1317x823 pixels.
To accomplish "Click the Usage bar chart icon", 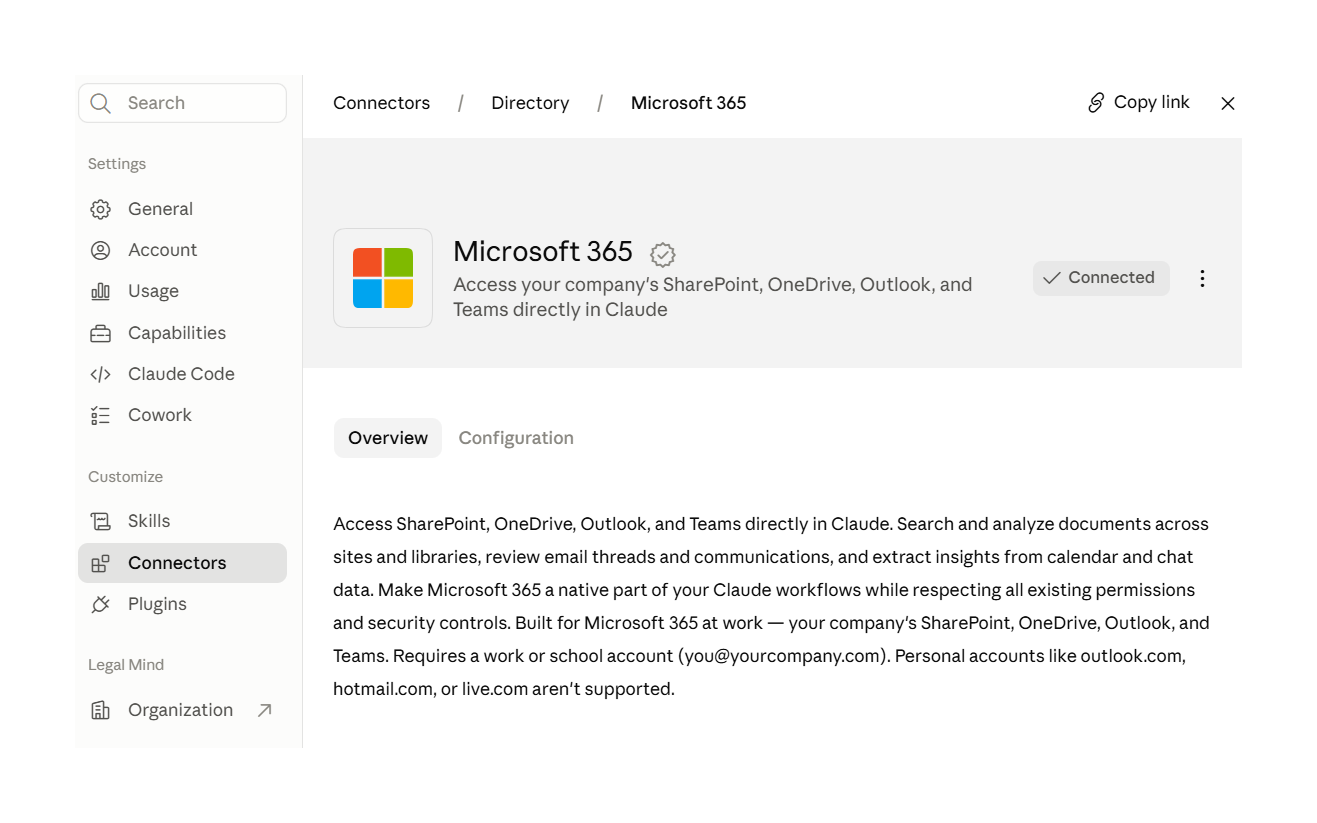I will coord(100,291).
